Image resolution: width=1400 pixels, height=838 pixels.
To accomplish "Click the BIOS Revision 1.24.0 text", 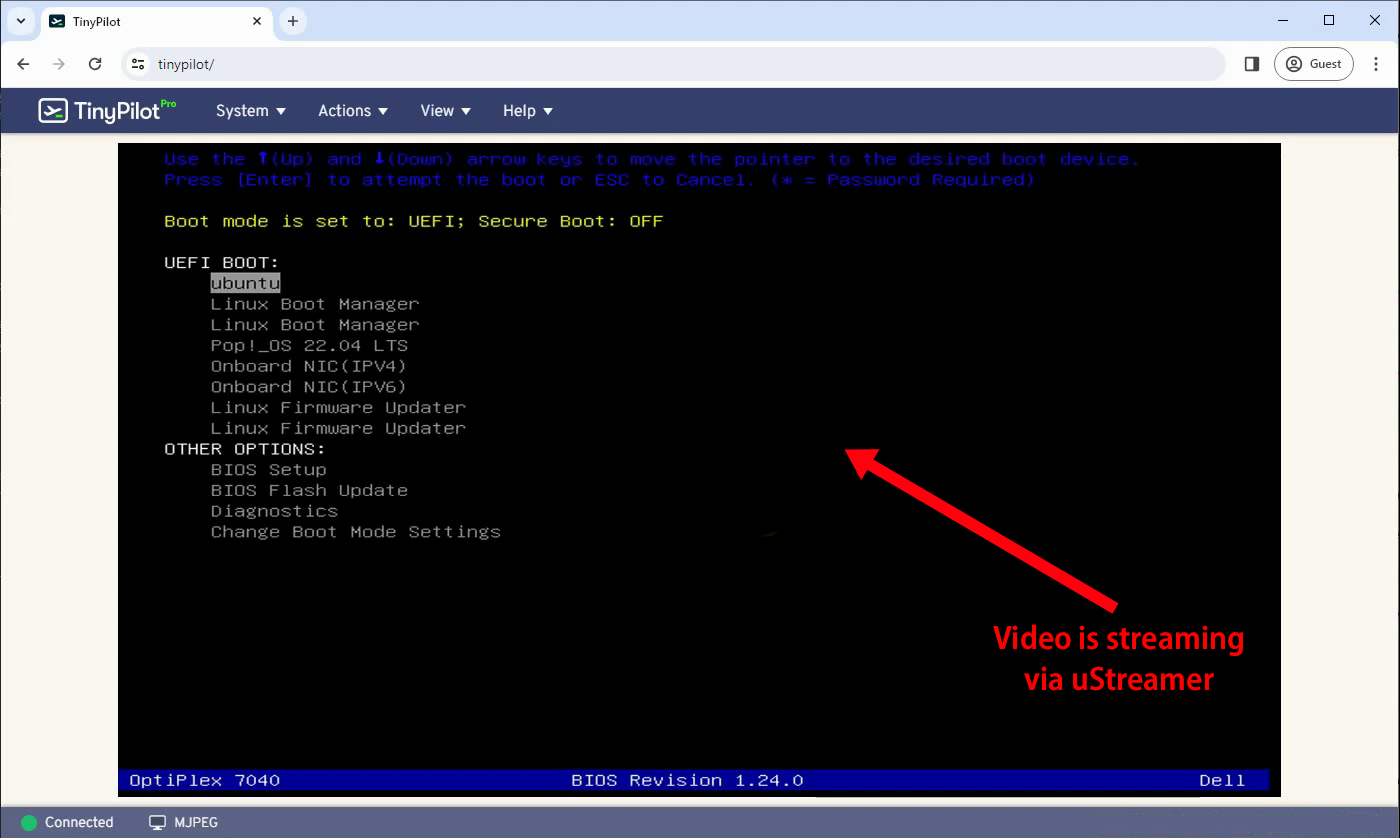I will coord(687,780).
